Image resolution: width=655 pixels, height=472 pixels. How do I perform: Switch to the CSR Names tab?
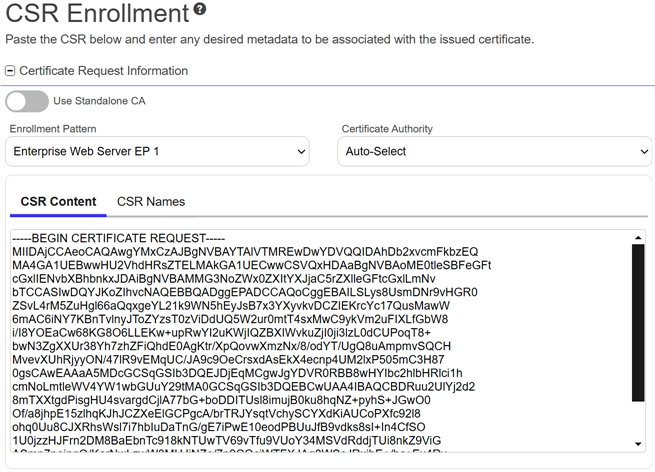[x=151, y=201]
